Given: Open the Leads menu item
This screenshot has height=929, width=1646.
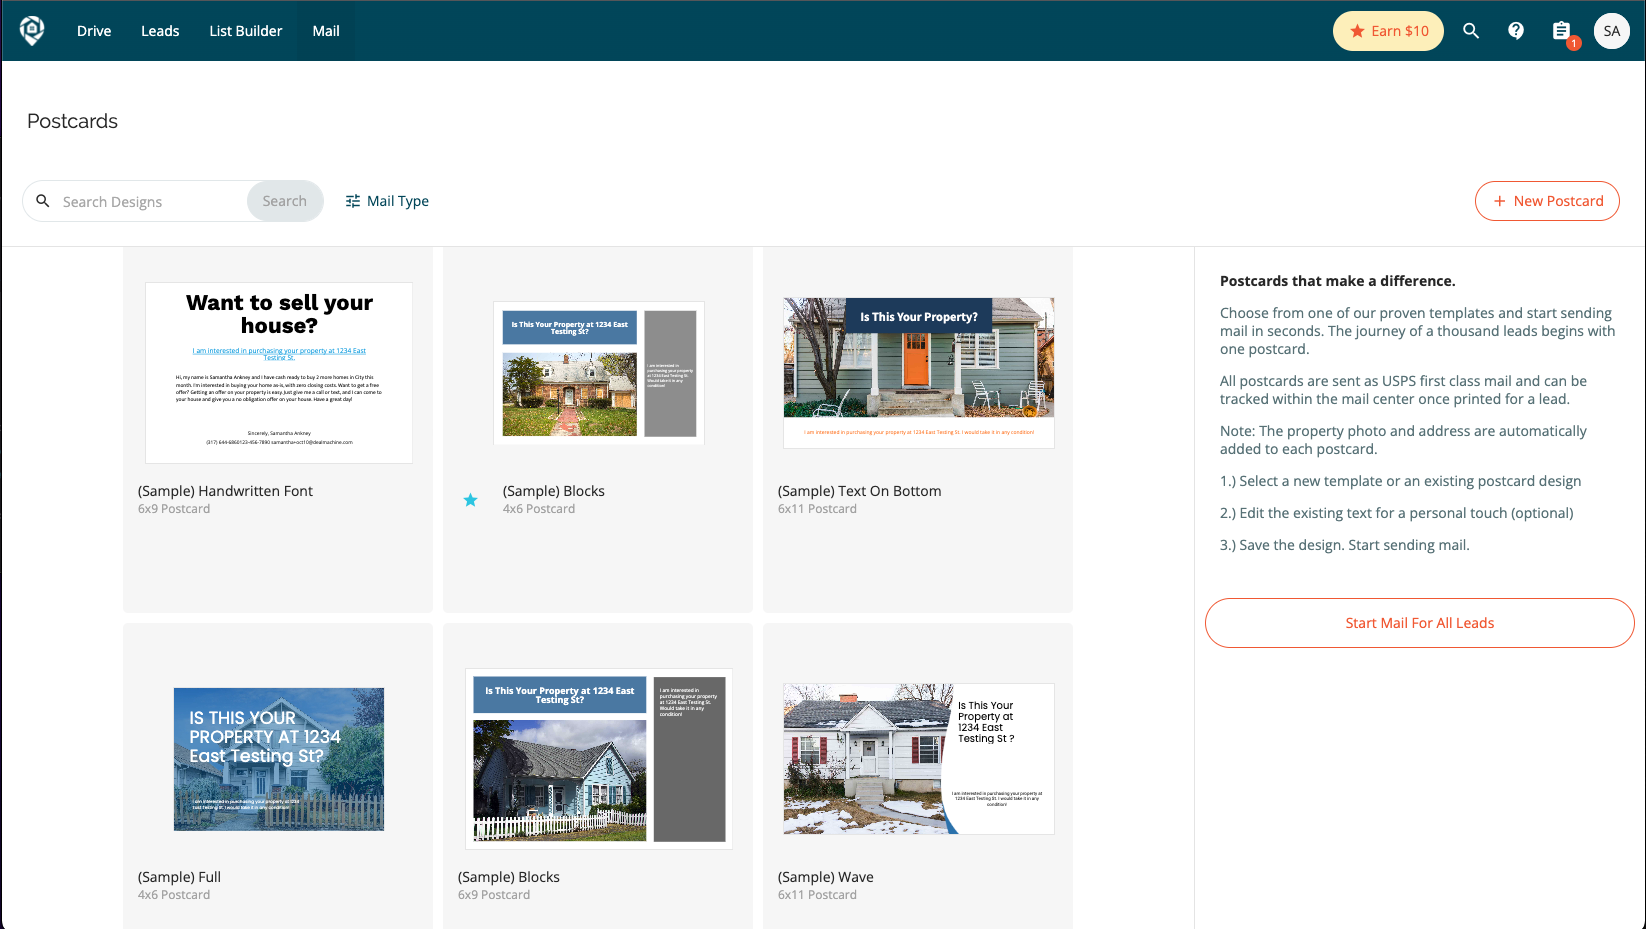Looking at the screenshot, I should pos(160,31).
